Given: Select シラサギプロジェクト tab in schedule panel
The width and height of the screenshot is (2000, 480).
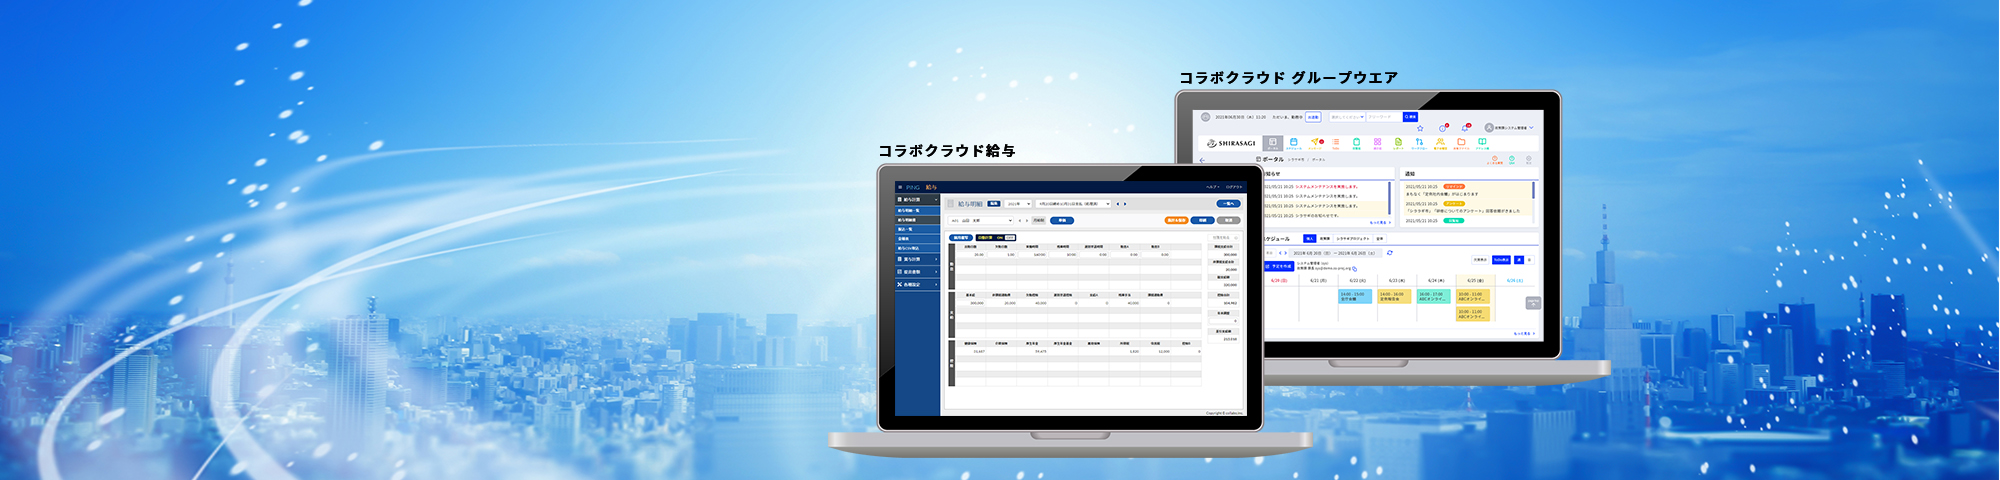Looking at the screenshot, I should tap(1353, 238).
